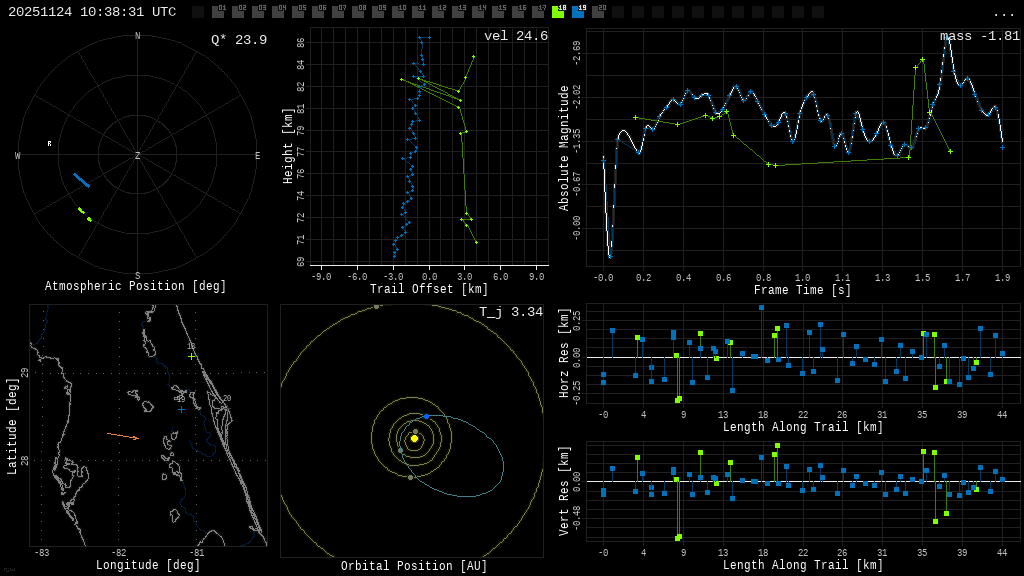Click the T_j 3.34 Tisserand label
This screenshot has height=576, width=1024.
(x=510, y=313)
